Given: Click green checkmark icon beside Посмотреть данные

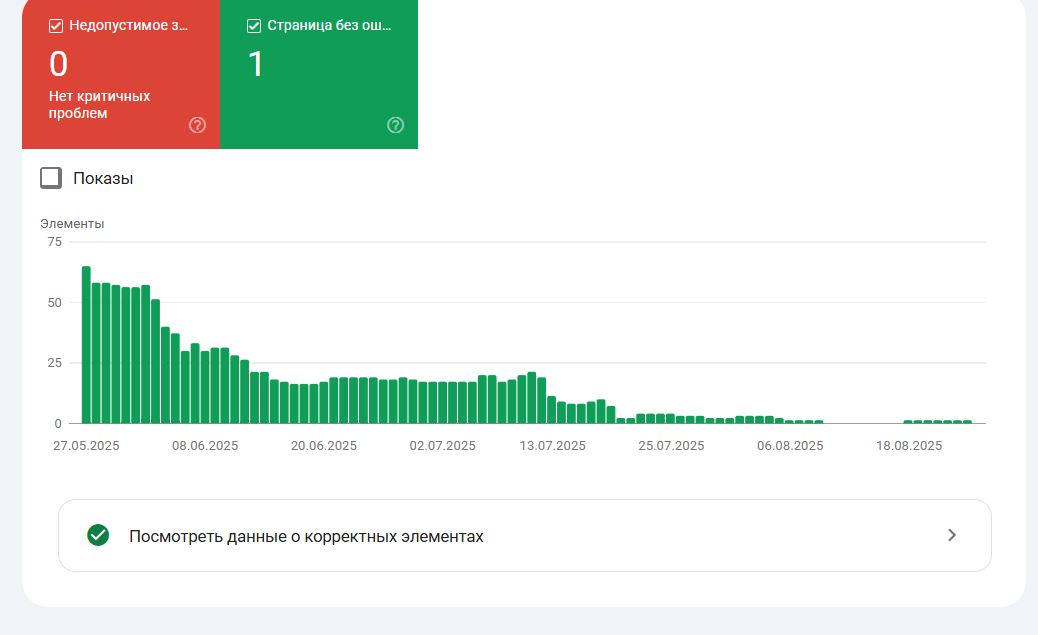Looking at the screenshot, I should coord(98,535).
